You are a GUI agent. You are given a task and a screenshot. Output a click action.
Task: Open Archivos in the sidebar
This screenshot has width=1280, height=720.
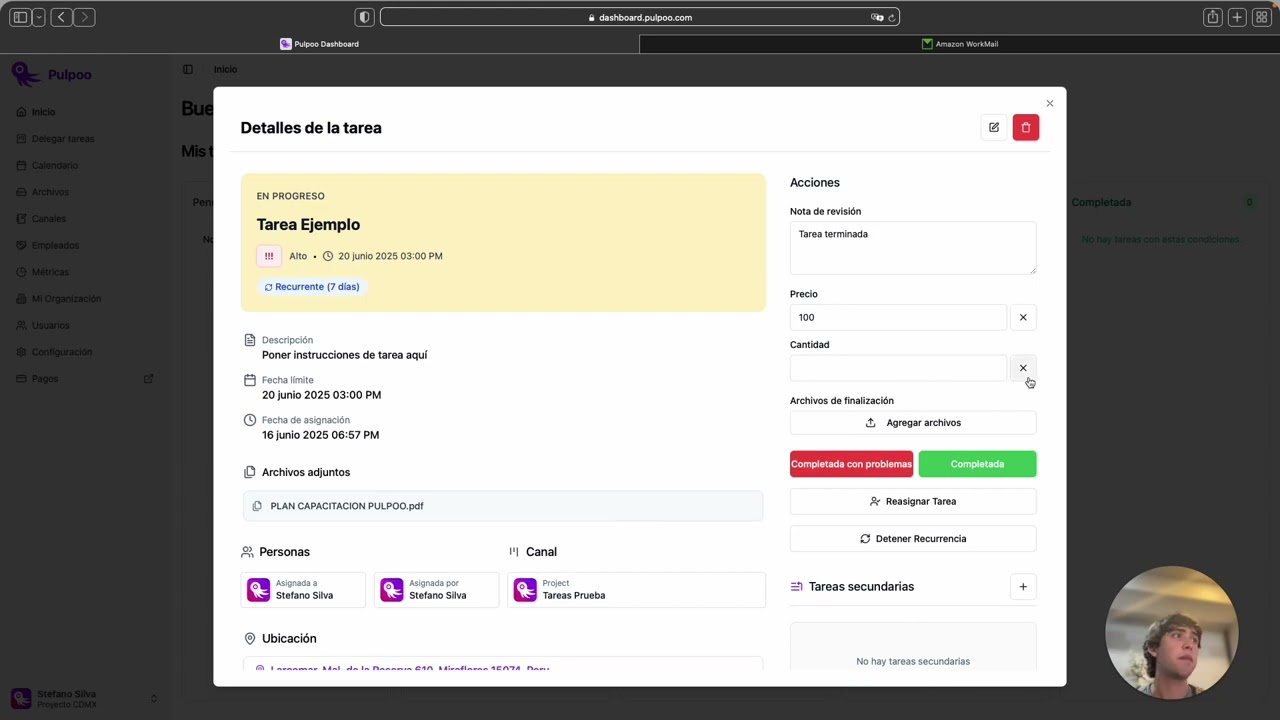point(50,192)
